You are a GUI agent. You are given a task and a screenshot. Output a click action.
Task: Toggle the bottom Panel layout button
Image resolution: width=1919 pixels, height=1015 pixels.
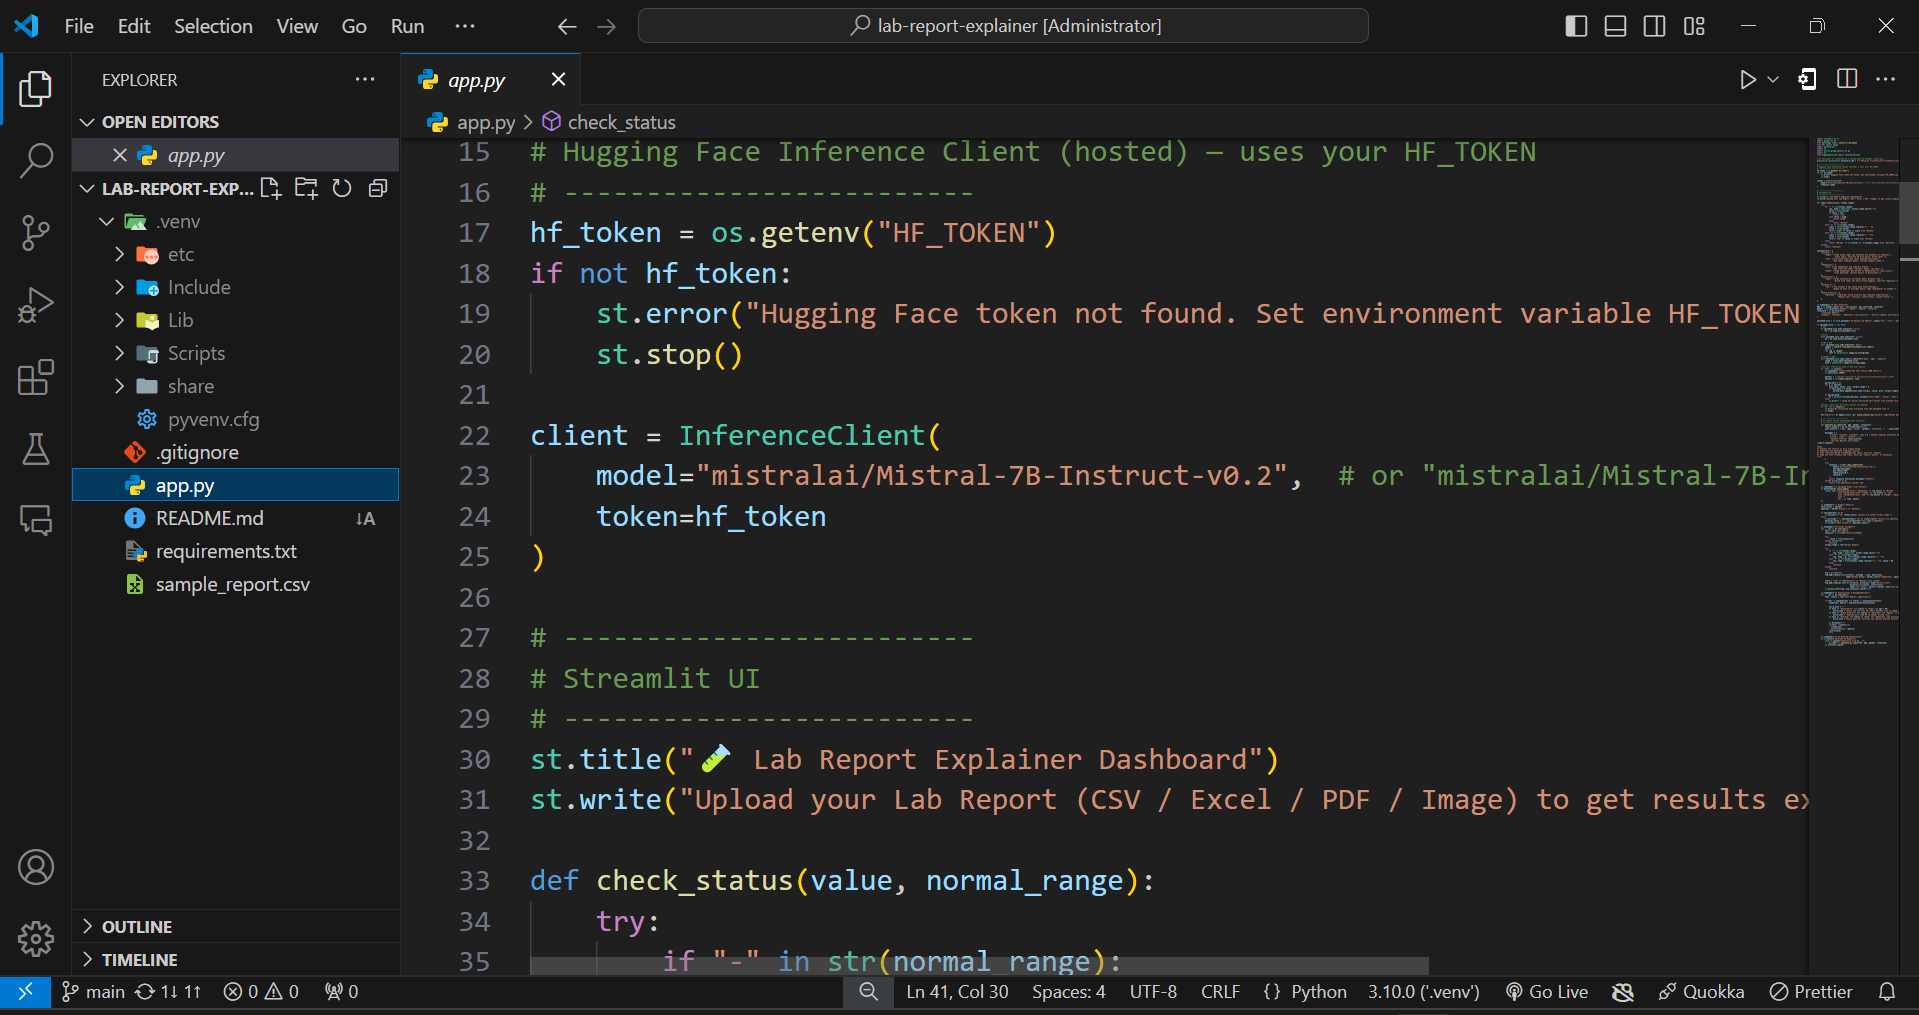click(1615, 26)
